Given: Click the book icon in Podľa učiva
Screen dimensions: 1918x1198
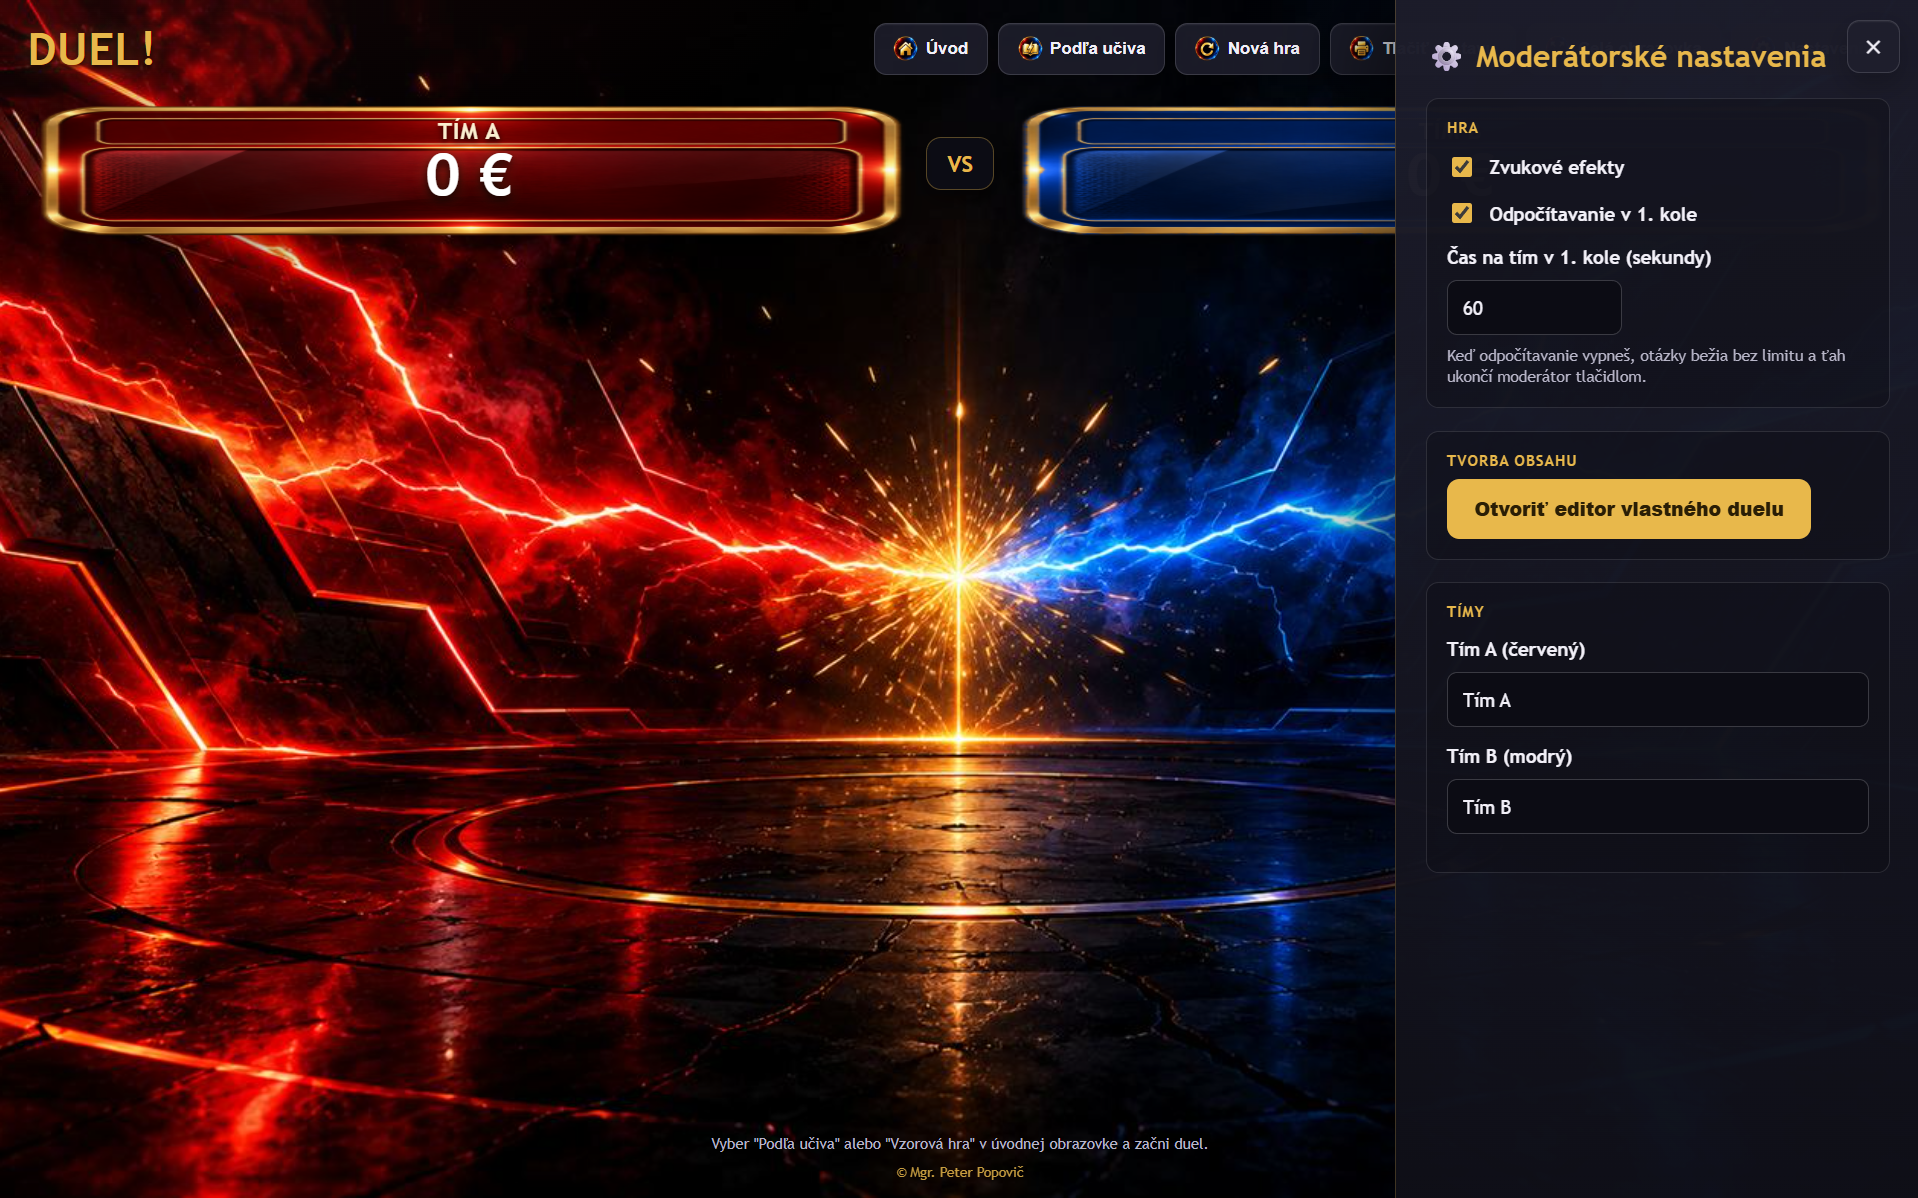Looking at the screenshot, I should coord(1029,48).
